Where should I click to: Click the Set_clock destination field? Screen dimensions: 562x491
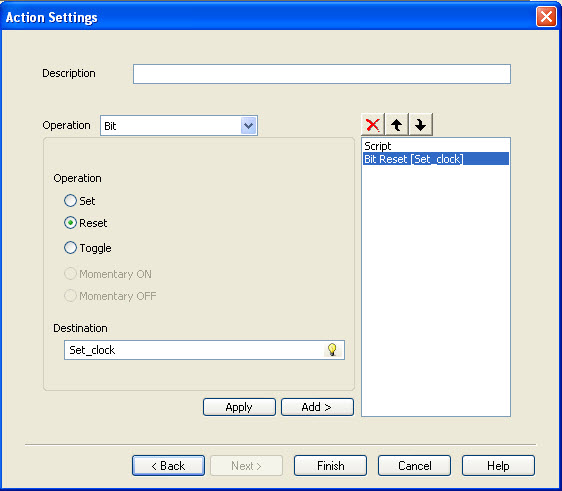pos(204,350)
